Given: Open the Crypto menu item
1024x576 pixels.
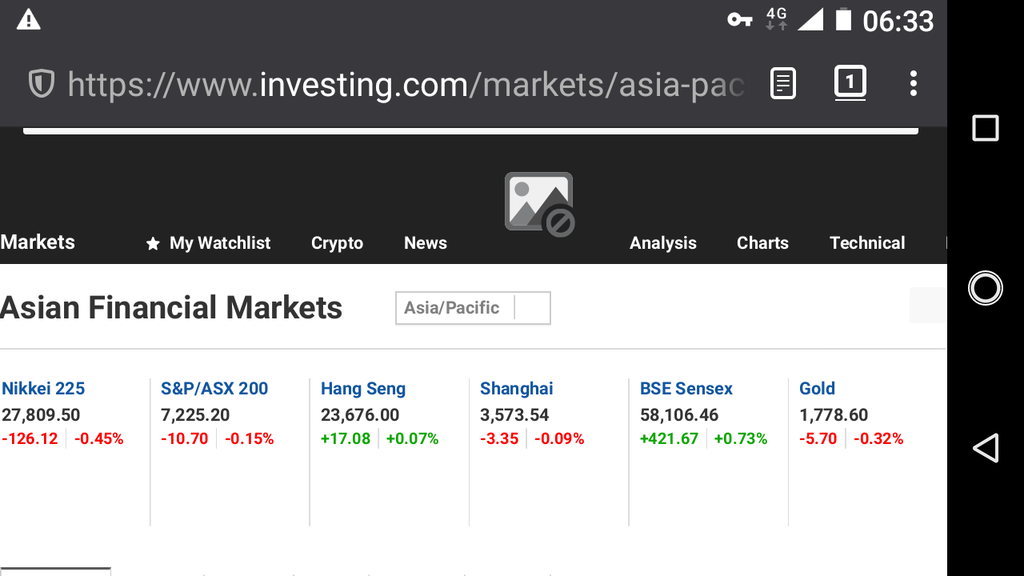Looking at the screenshot, I should (337, 243).
